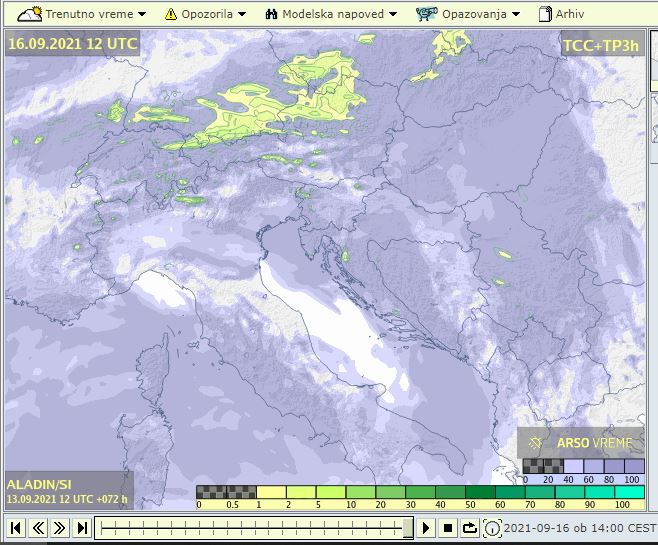
Task: Step back one frame with double-left arrows
Action: pos(38,528)
